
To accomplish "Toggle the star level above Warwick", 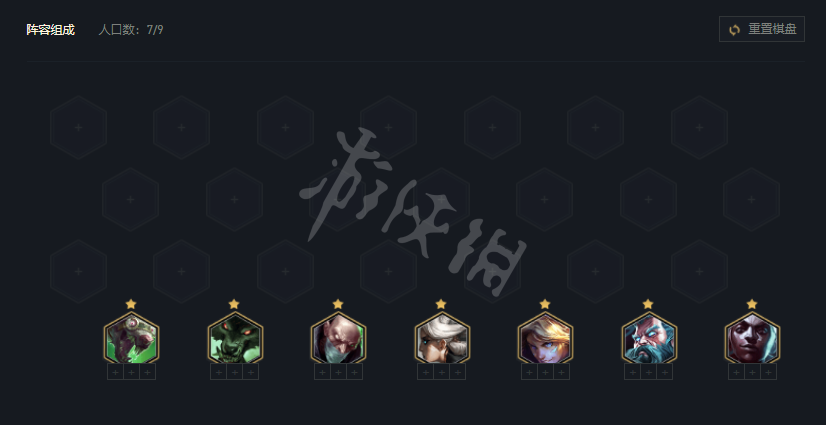I will tap(234, 304).
